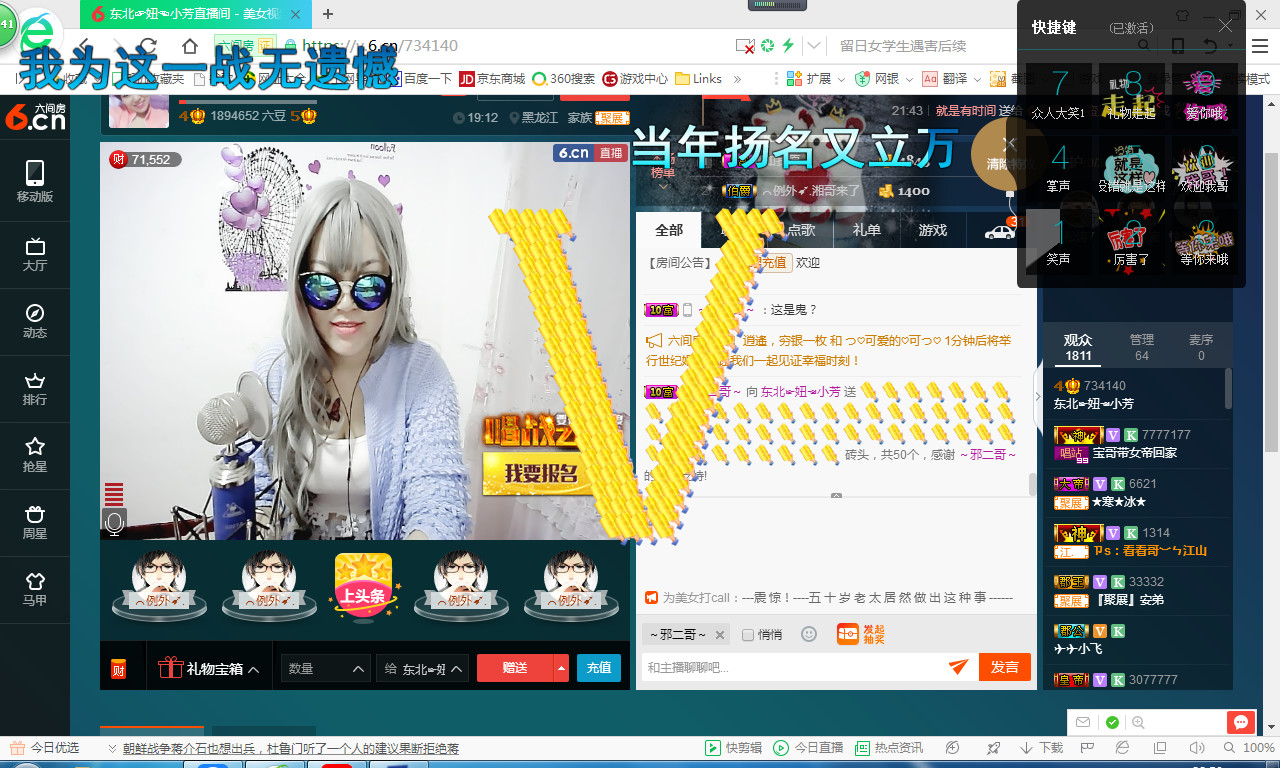
Task: Click the microphone icon on the video
Action: pyautogui.click(x=114, y=522)
